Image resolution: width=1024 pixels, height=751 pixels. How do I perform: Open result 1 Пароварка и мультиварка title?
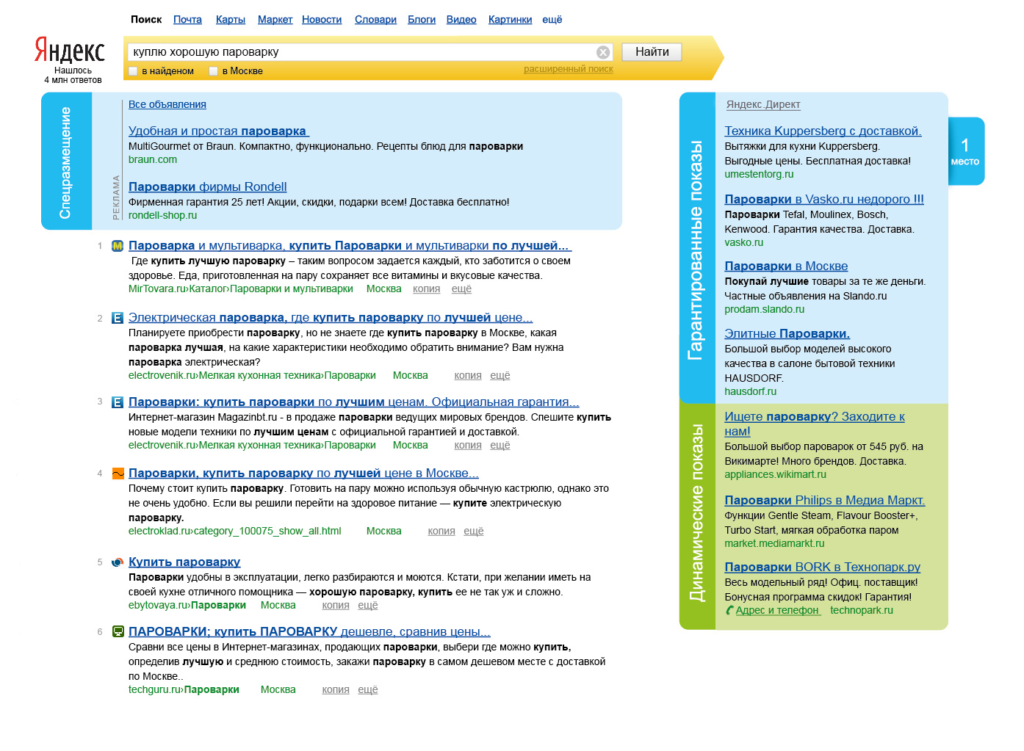point(349,246)
